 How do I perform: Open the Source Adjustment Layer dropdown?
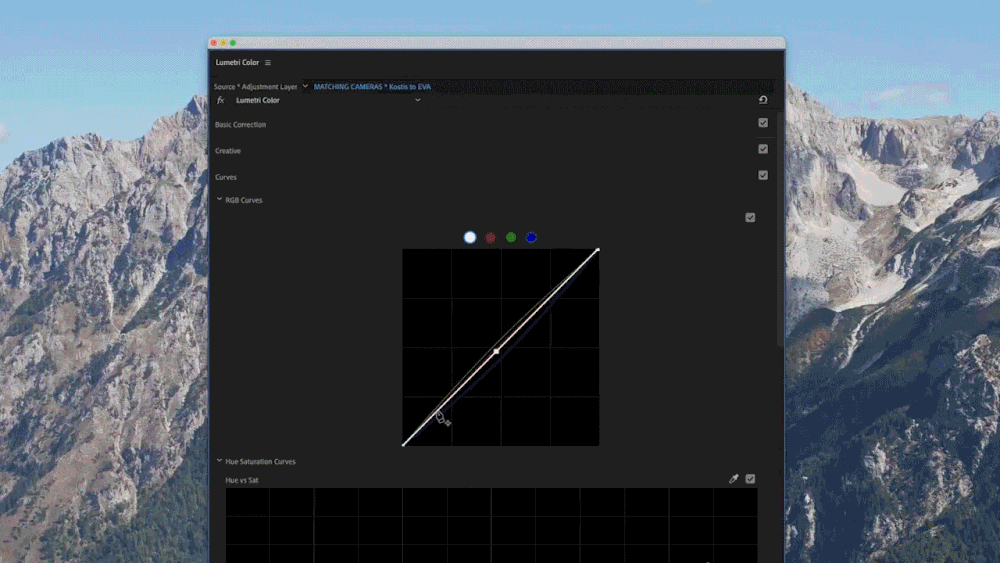305,86
